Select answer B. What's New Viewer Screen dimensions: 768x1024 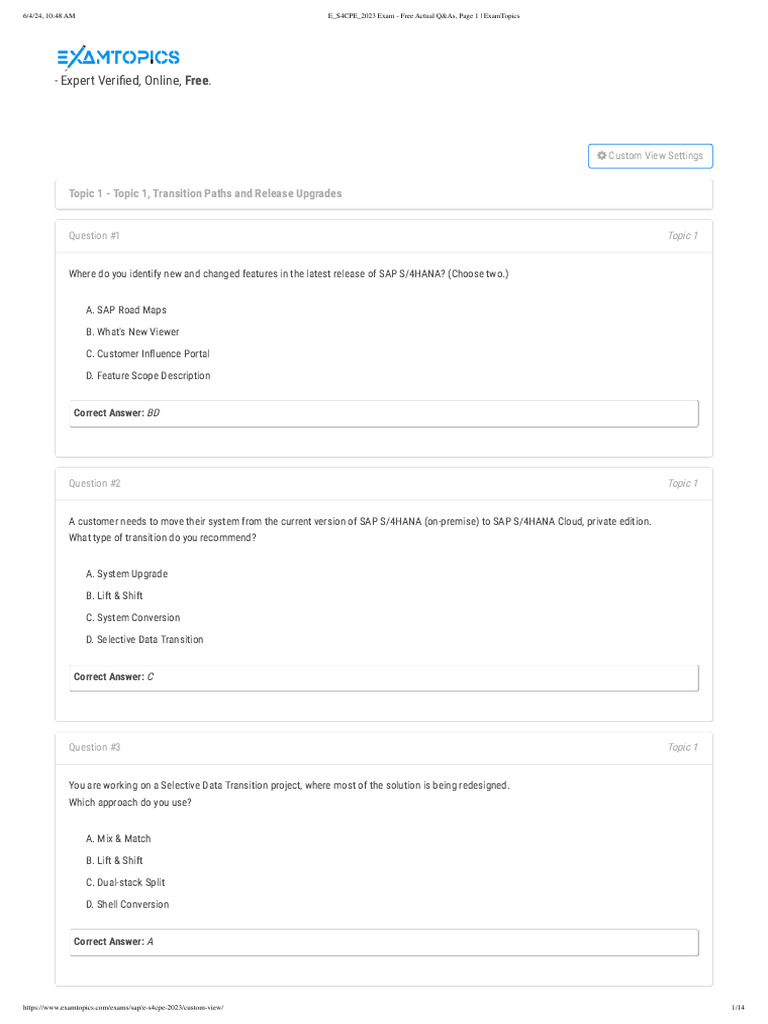point(132,332)
